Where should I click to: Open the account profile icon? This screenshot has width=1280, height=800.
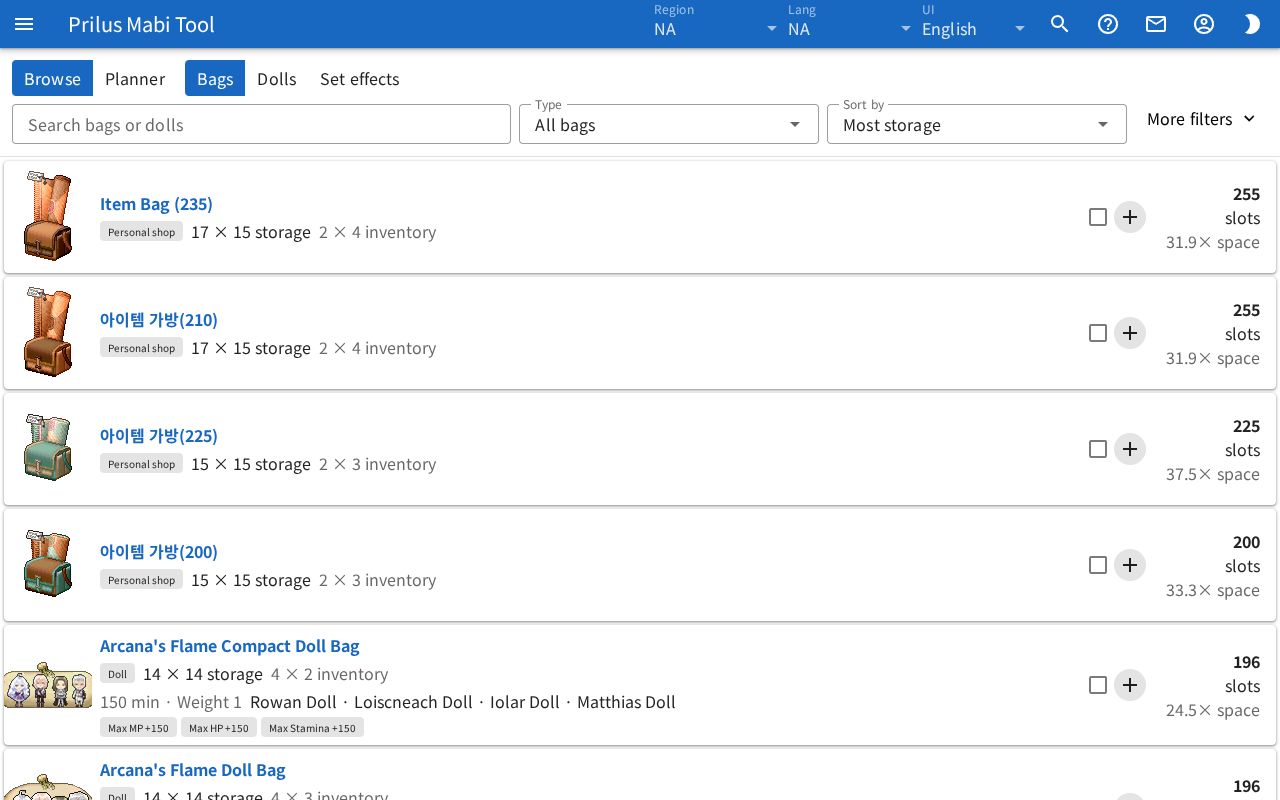(1204, 24)
